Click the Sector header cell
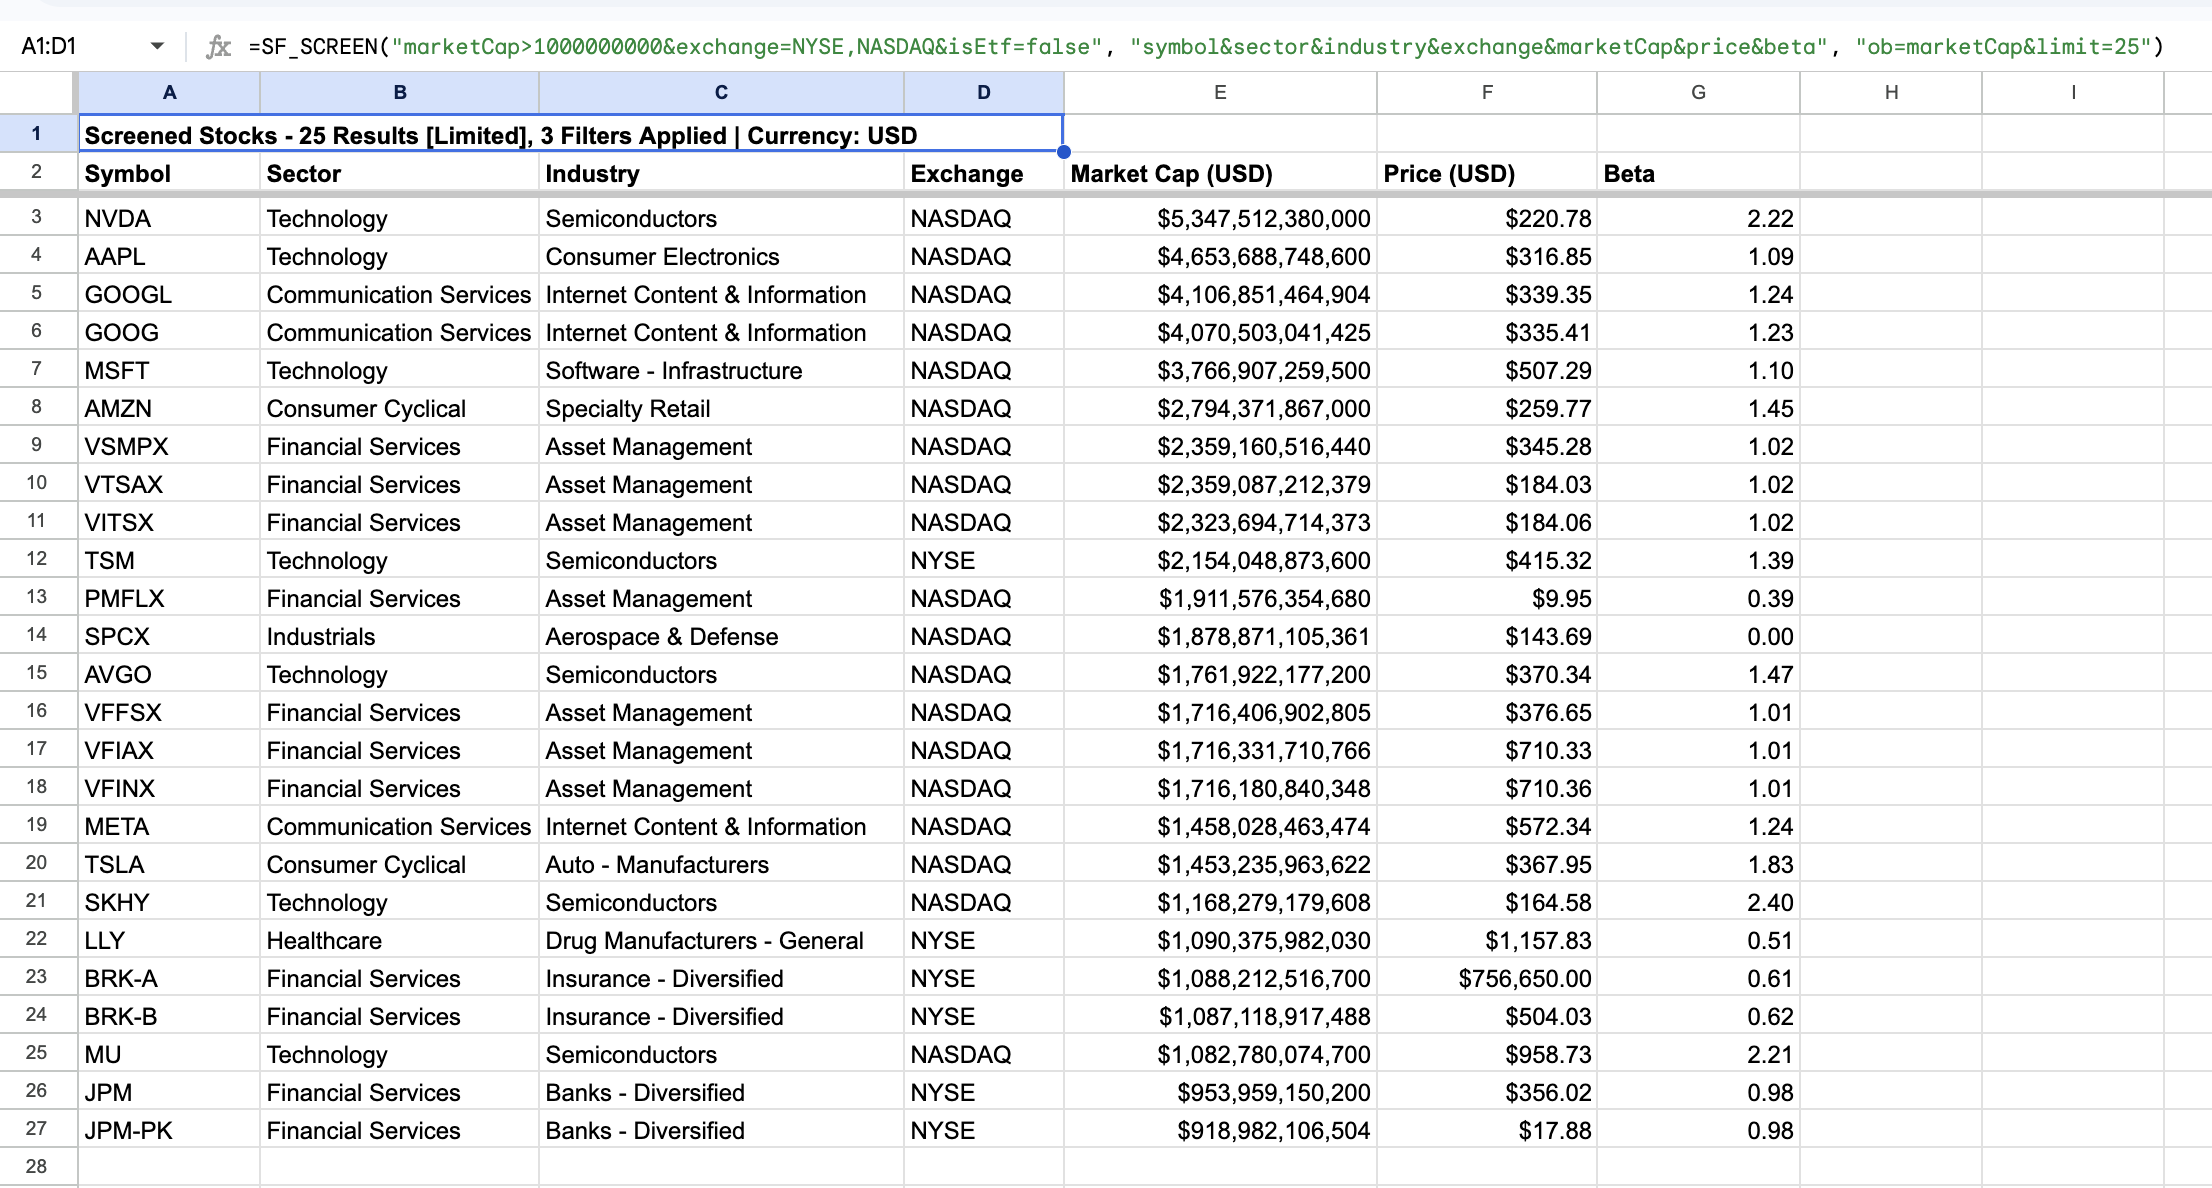This screenshot has height=1188, width=2212. click(400, 173)
